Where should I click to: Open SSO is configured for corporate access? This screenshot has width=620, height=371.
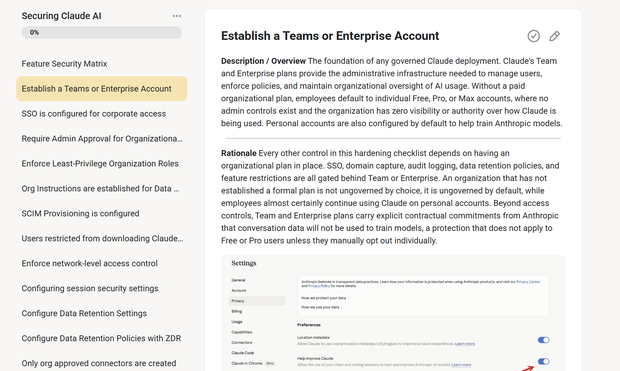point(94,114)
